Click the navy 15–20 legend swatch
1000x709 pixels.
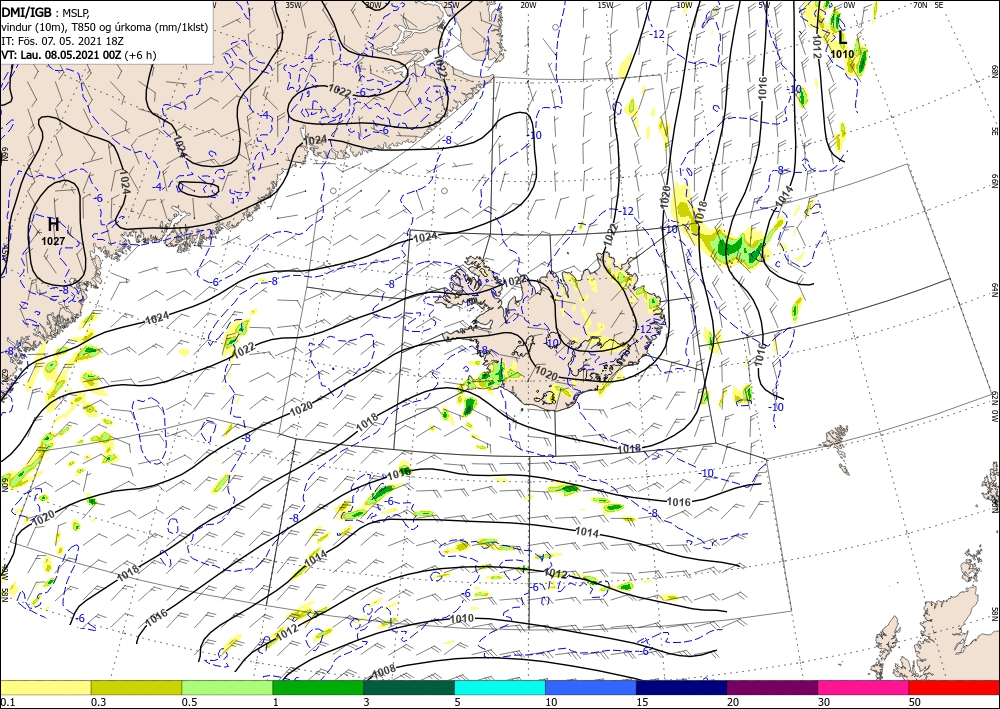click(x=682, y=687)
